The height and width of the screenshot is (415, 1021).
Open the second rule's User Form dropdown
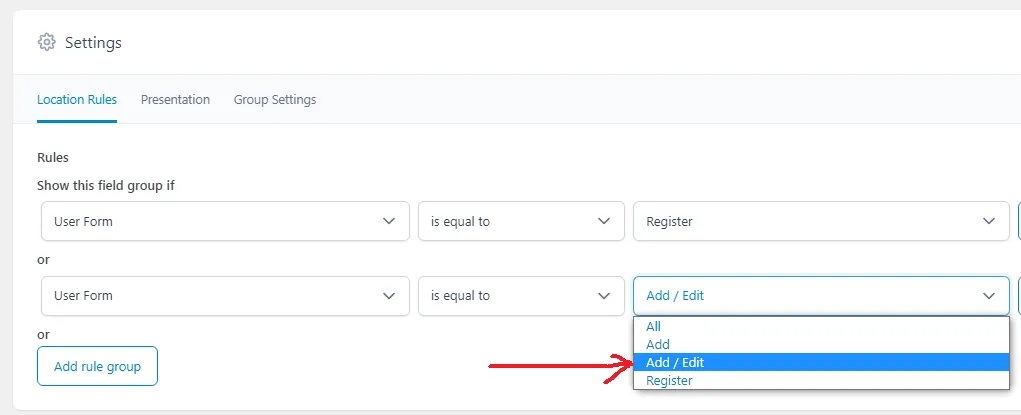tap(225, 296)
